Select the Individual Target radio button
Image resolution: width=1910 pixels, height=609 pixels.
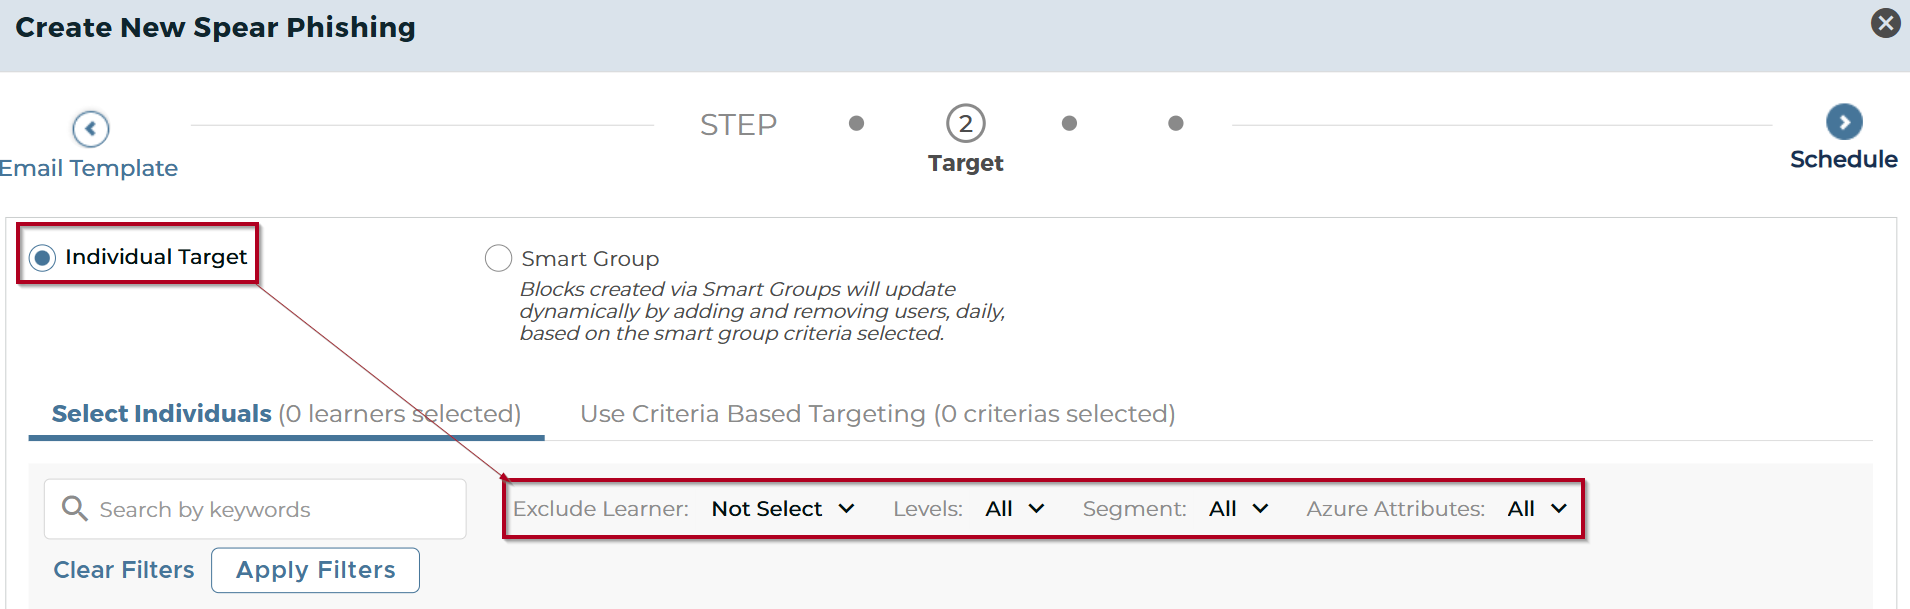[x=42, y=258]
